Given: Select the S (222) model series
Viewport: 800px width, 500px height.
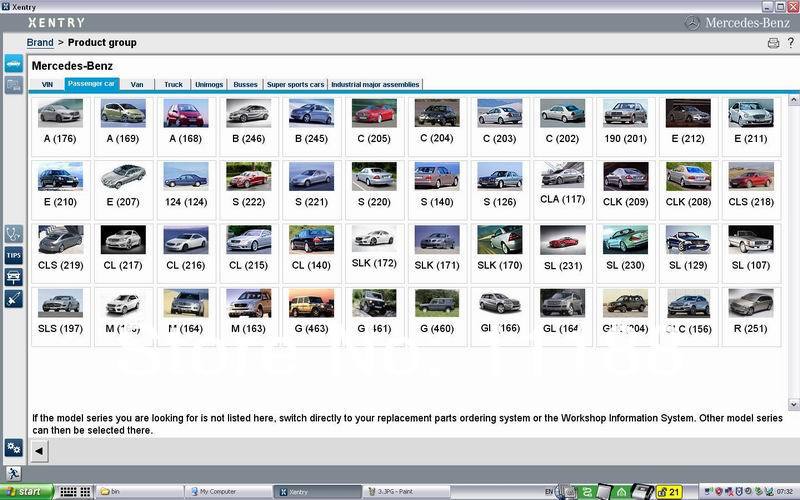Looking at the screenshot, I should (248, 190).
